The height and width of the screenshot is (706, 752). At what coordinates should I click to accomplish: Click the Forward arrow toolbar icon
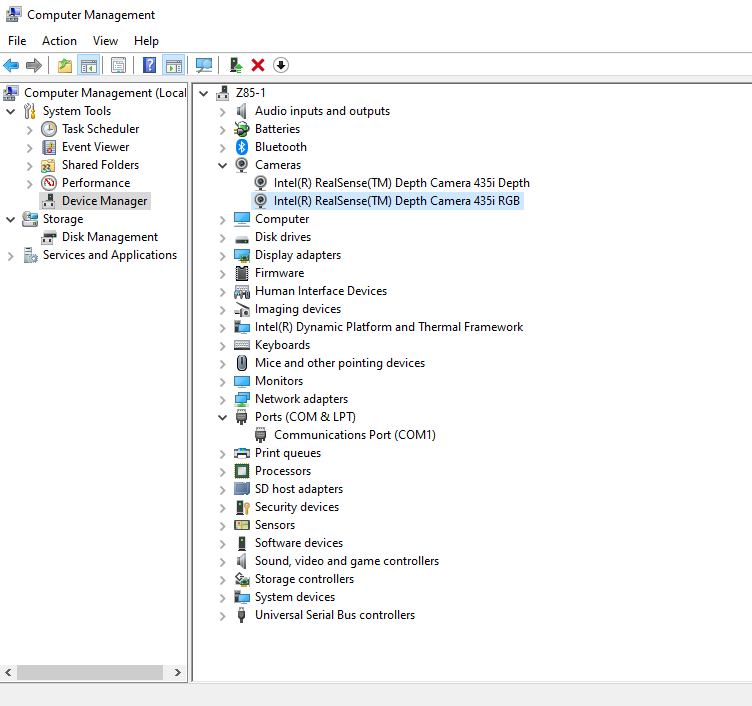click(34, 65)
